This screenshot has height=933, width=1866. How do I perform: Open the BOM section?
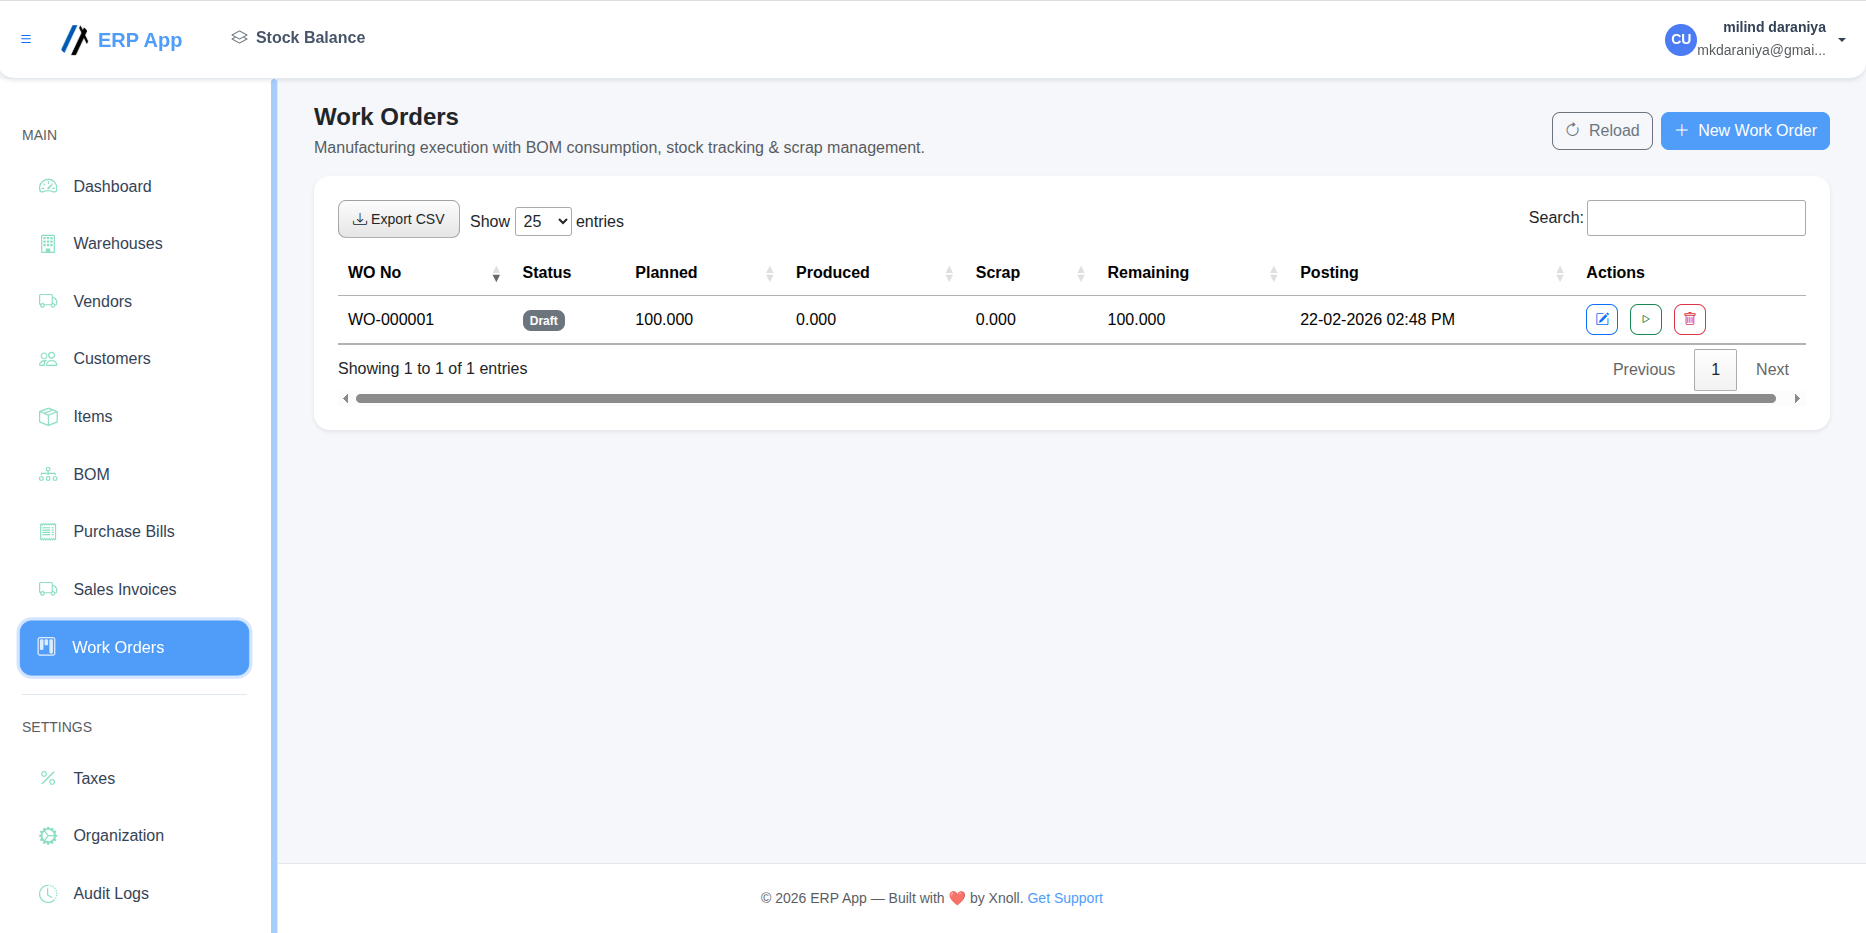tap(91, 474)
